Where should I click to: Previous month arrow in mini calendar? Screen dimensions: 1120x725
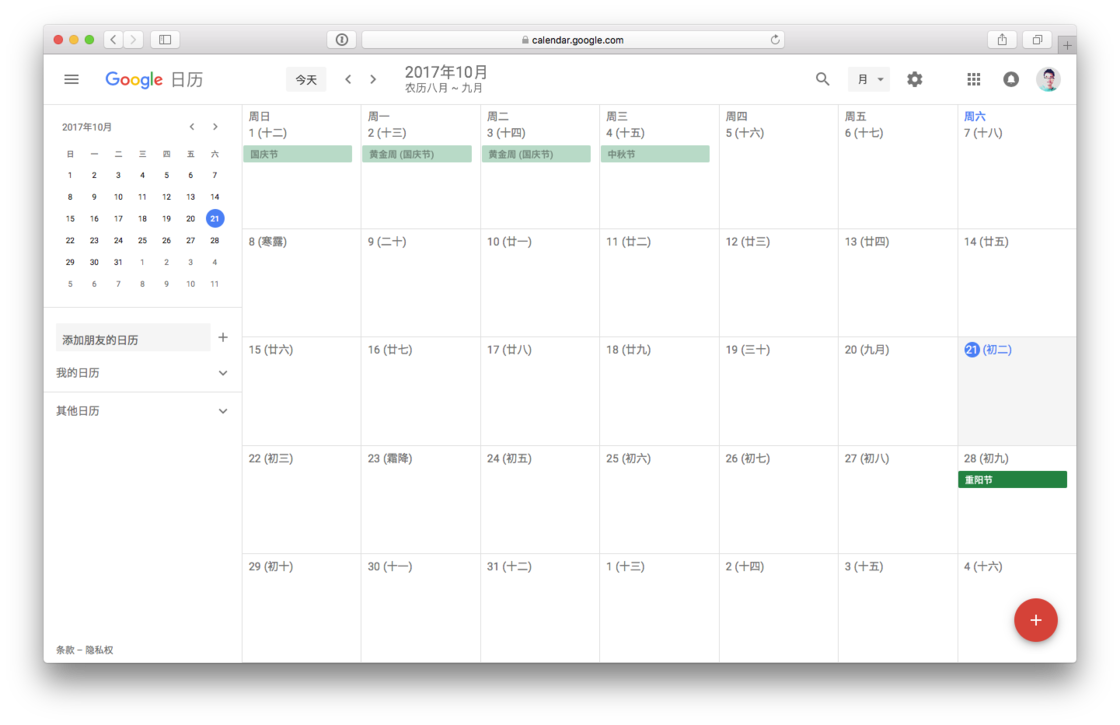click(x=191, y=126)
